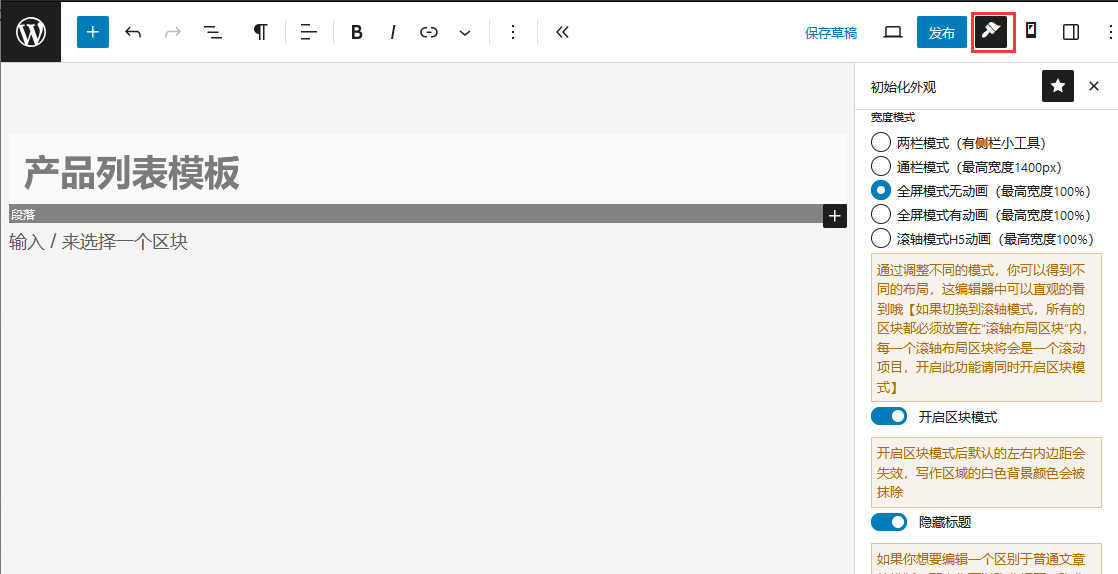Click the mobile phone preview icon
Screen dimensions: 1118x574
click(1031, 31)
